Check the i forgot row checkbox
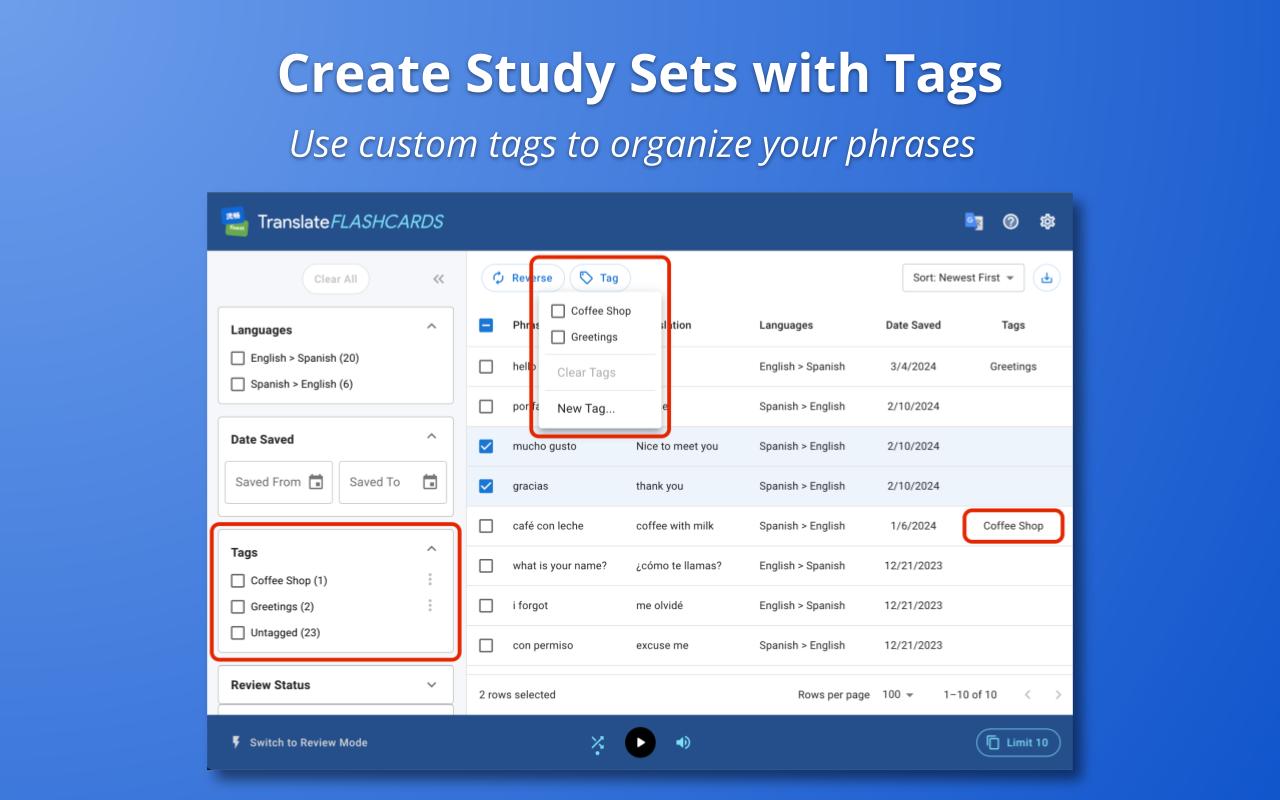 tap(486, 606)
